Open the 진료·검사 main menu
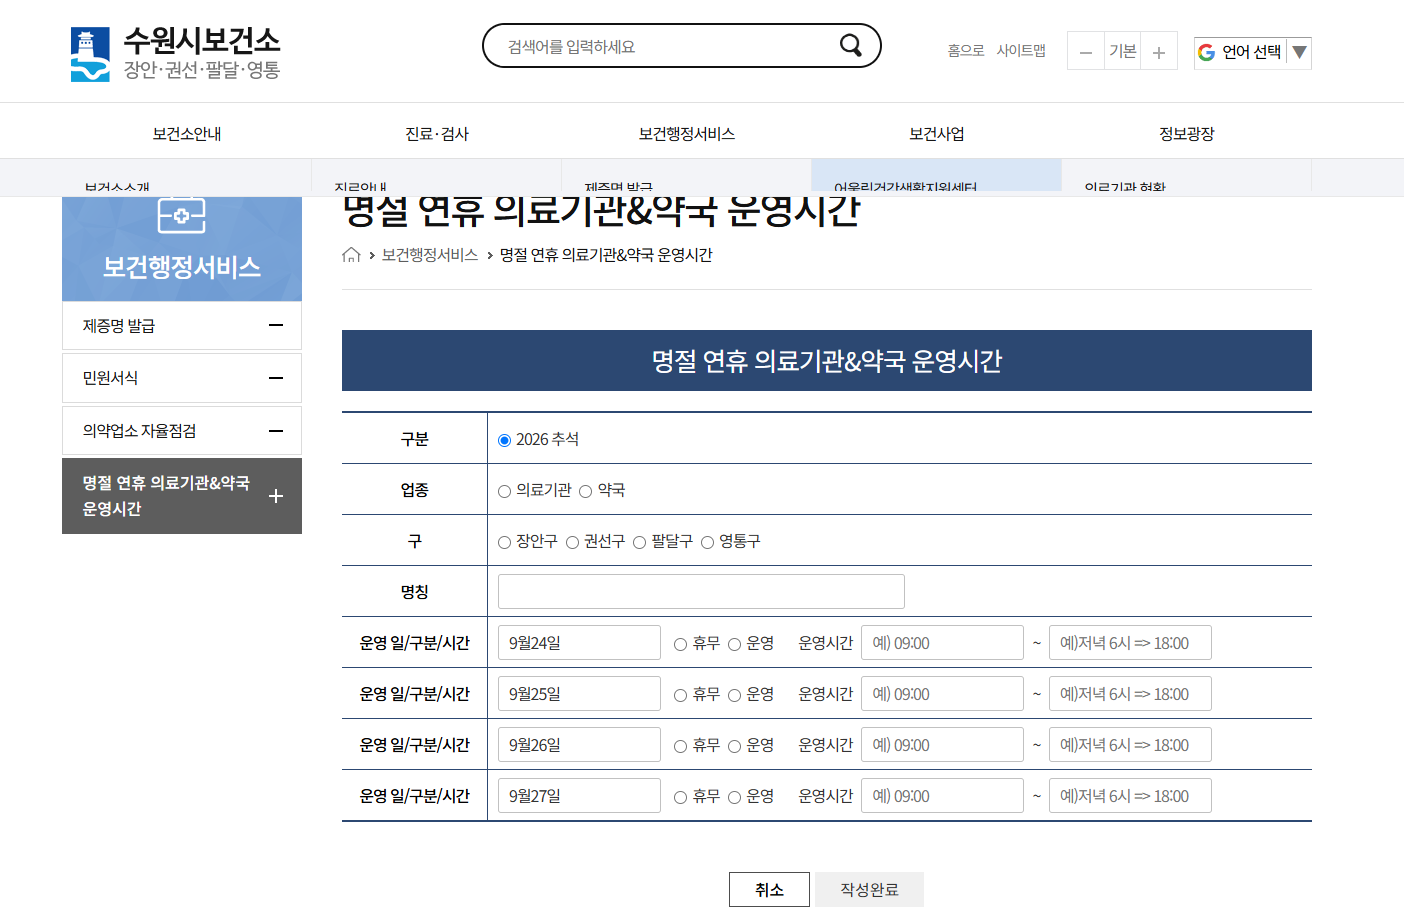The width and height of the screenshot is (1404, 917). tap(437, 134)
